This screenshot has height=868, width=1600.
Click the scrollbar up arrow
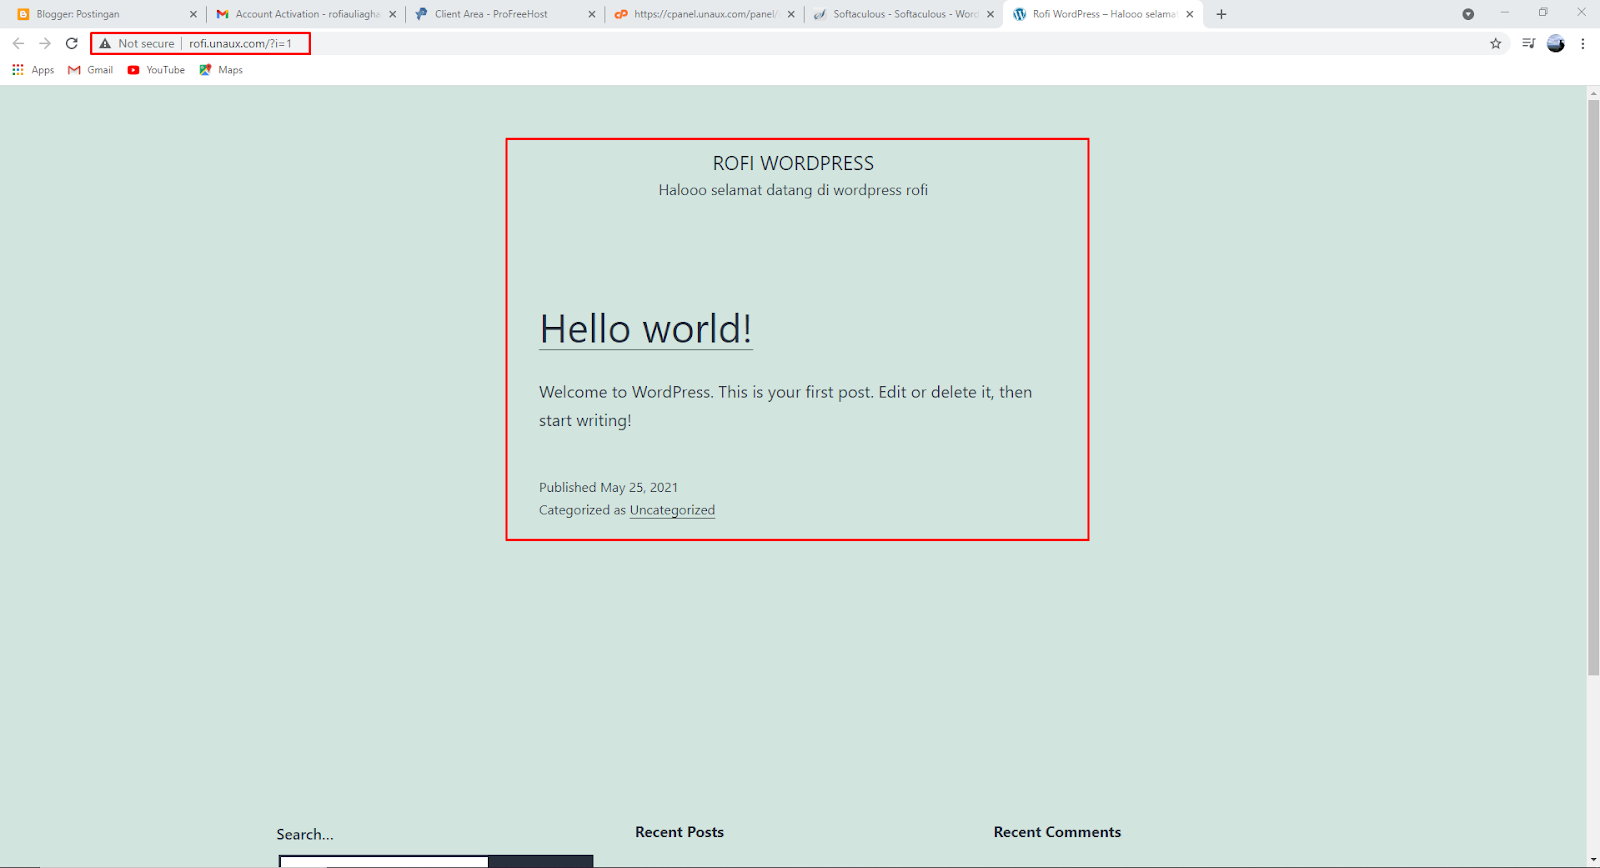[1593, 93]
